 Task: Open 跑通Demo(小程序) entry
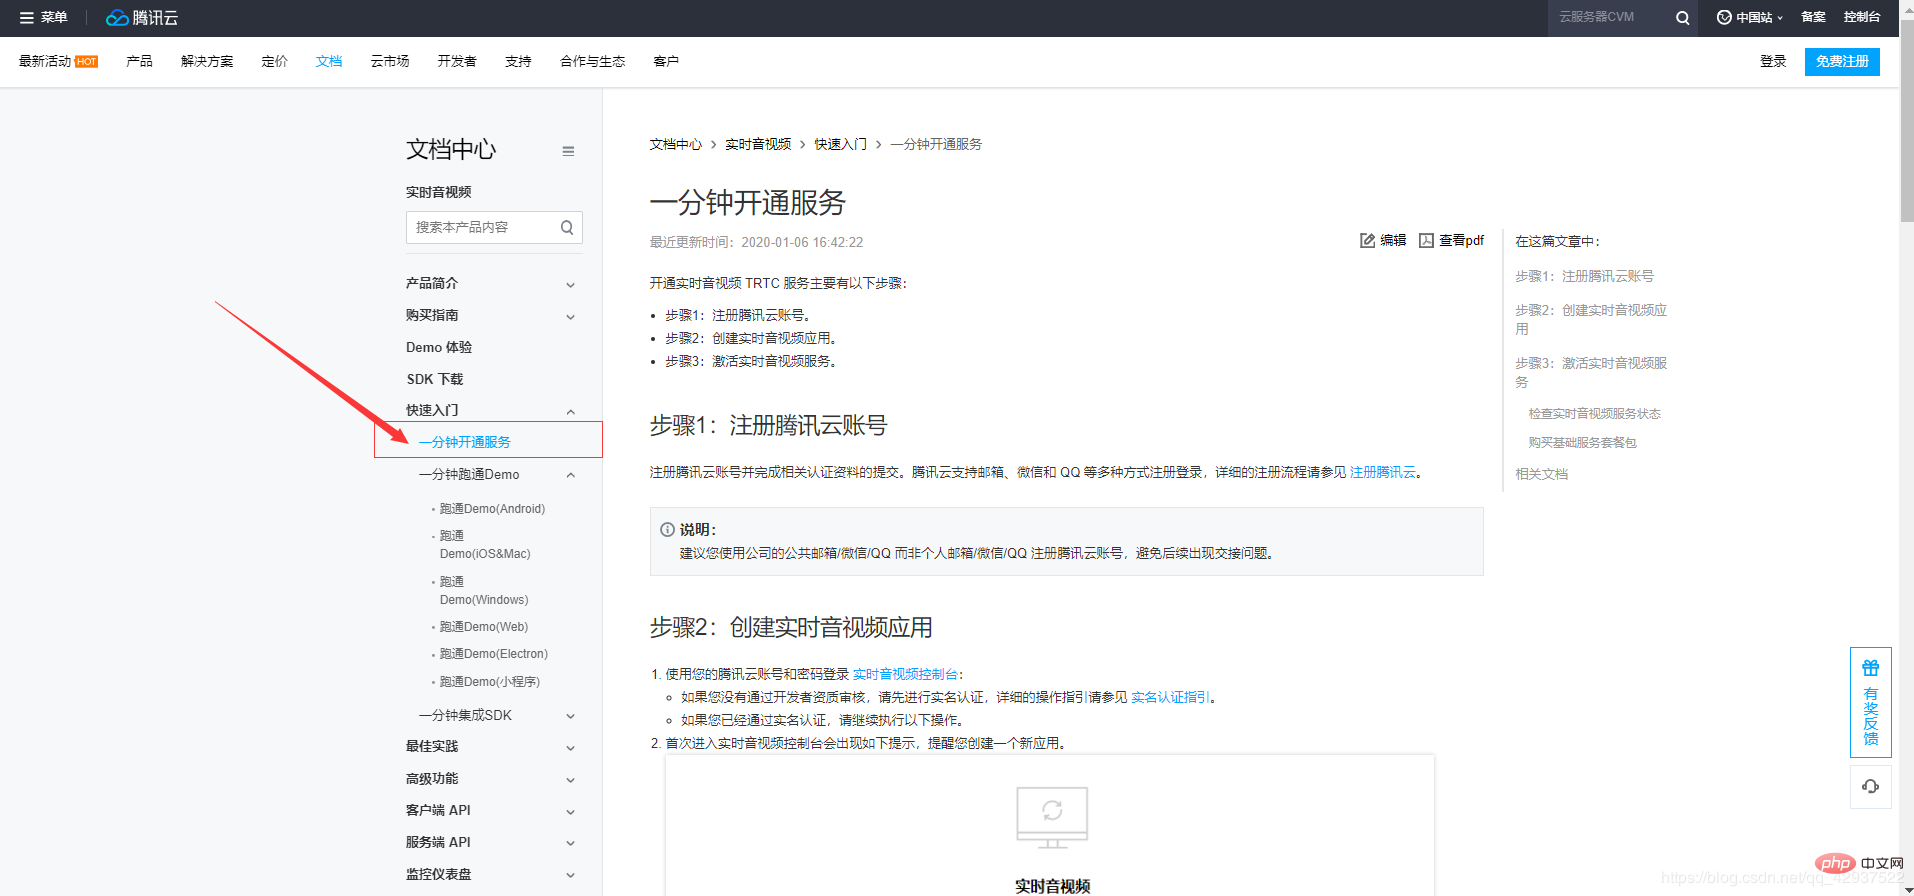(490, 682)
